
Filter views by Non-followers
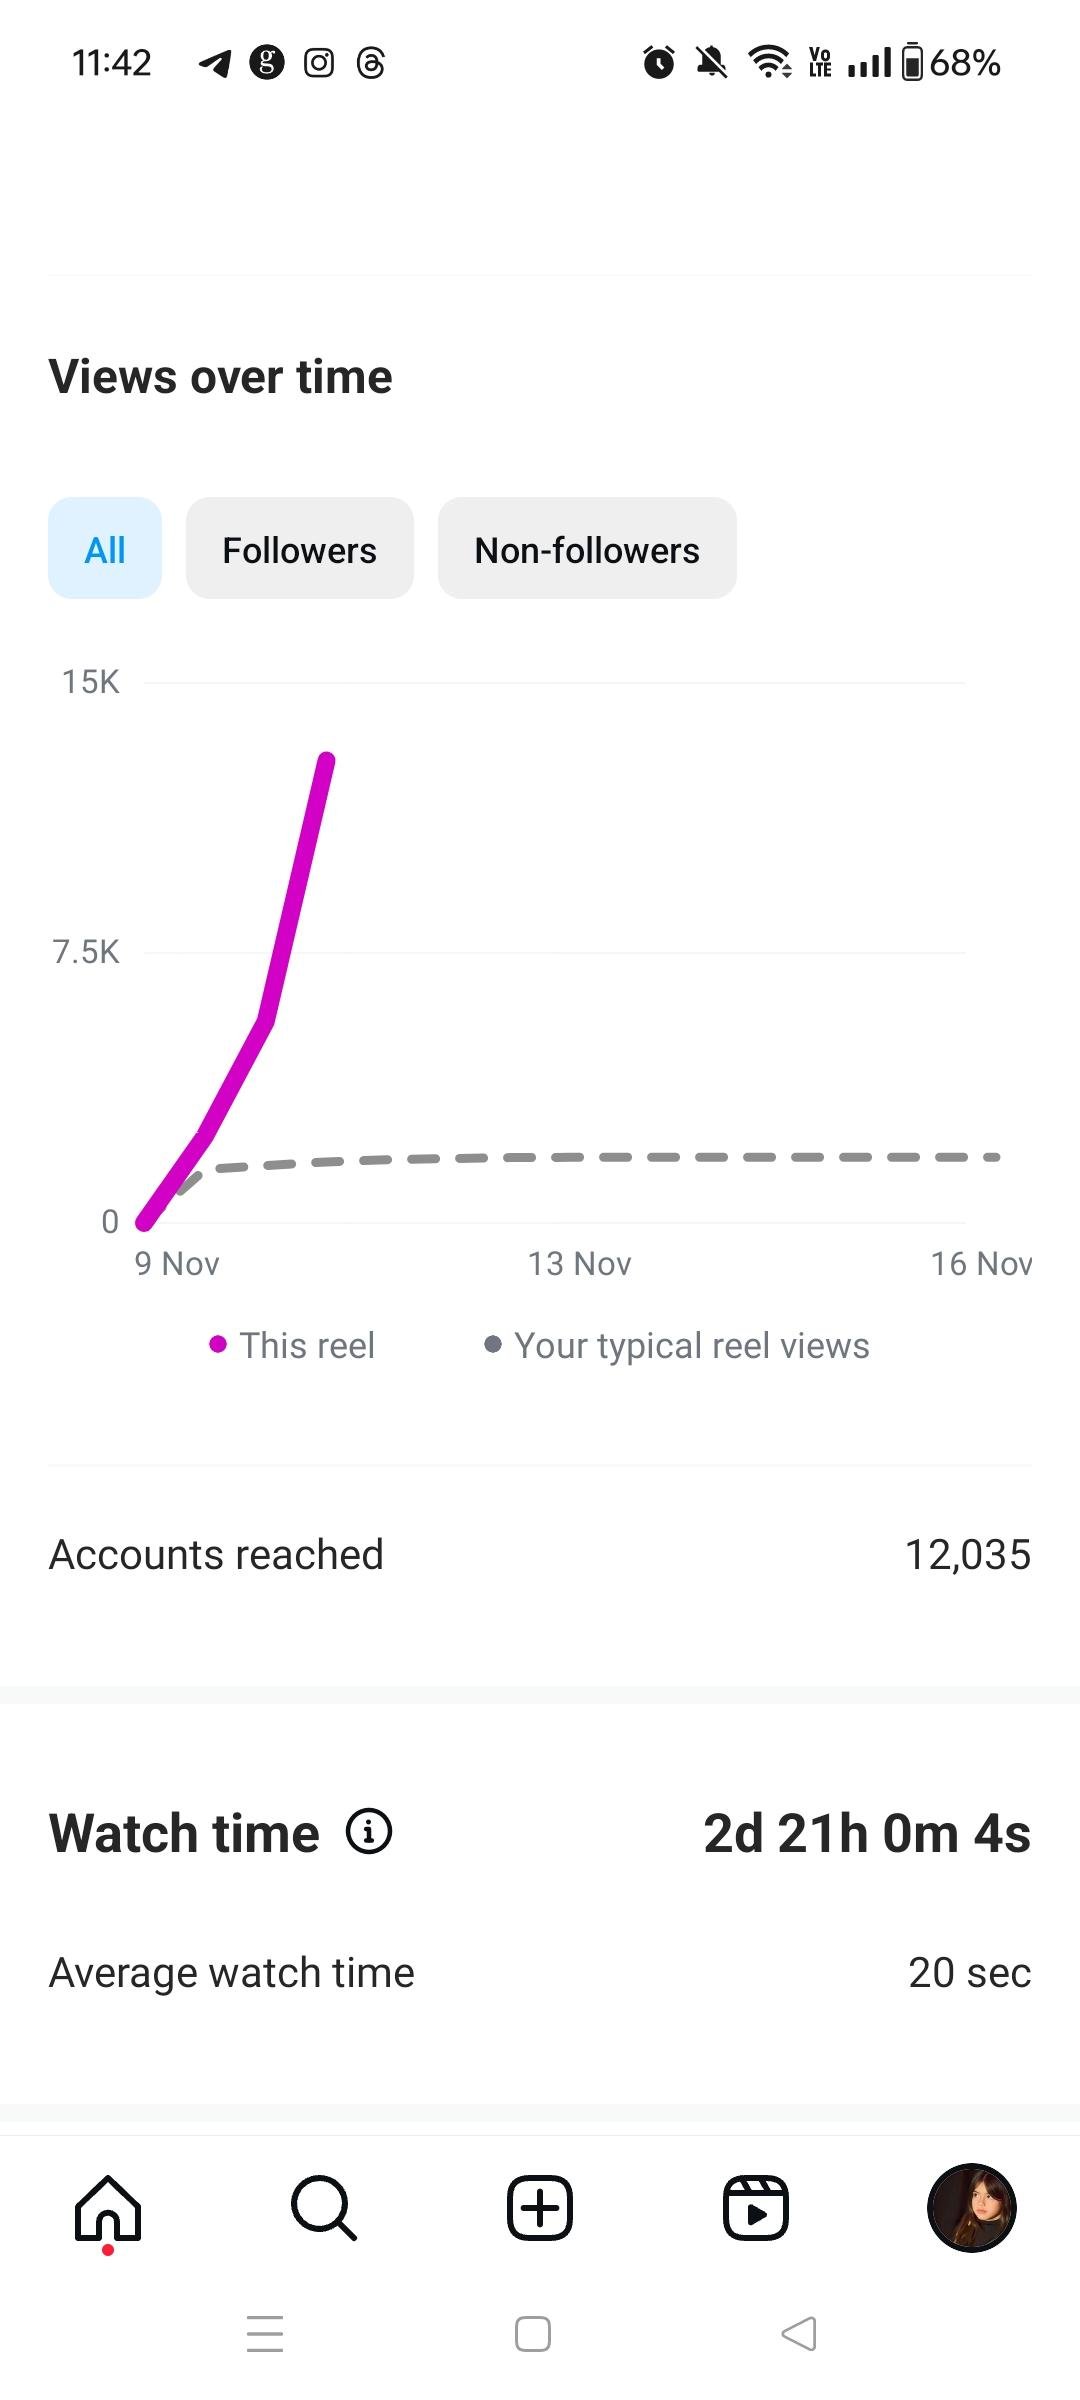(587, 549)
